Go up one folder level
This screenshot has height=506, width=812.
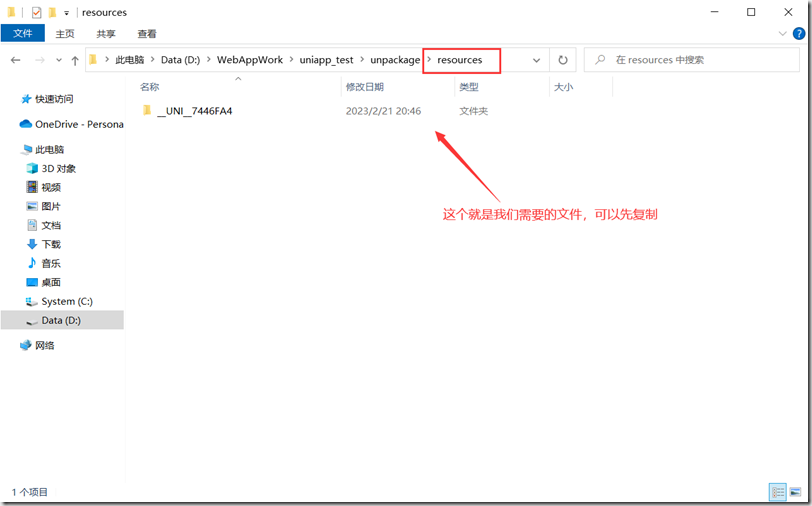(75, 60)
